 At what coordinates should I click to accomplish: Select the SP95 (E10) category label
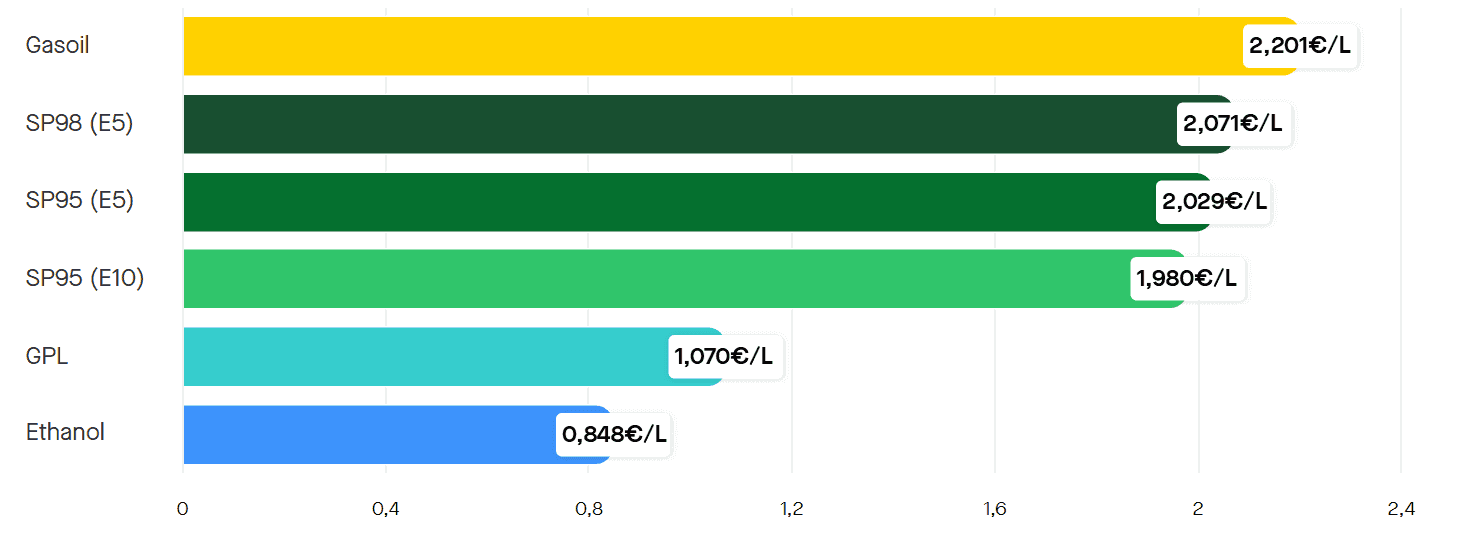(85, 279)
